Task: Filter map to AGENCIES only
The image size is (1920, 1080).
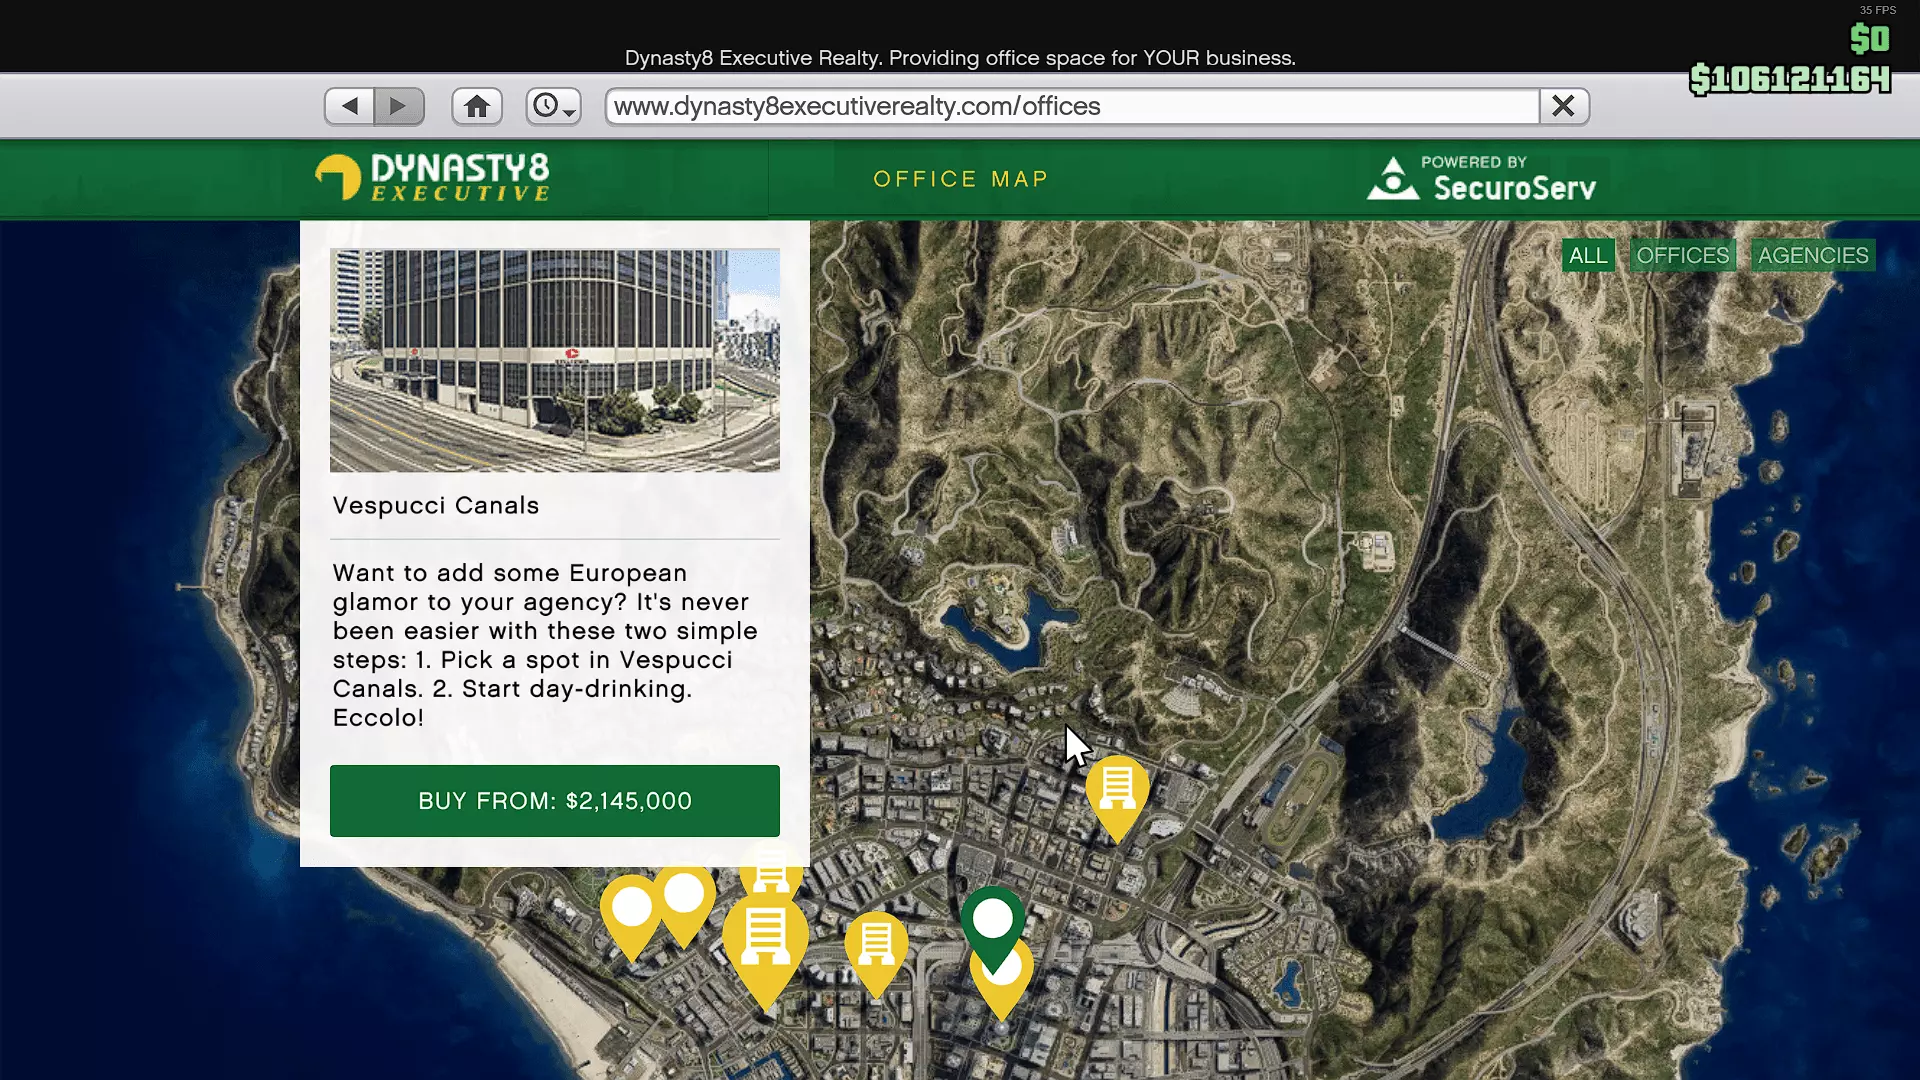Action: tap(1813, 256)
